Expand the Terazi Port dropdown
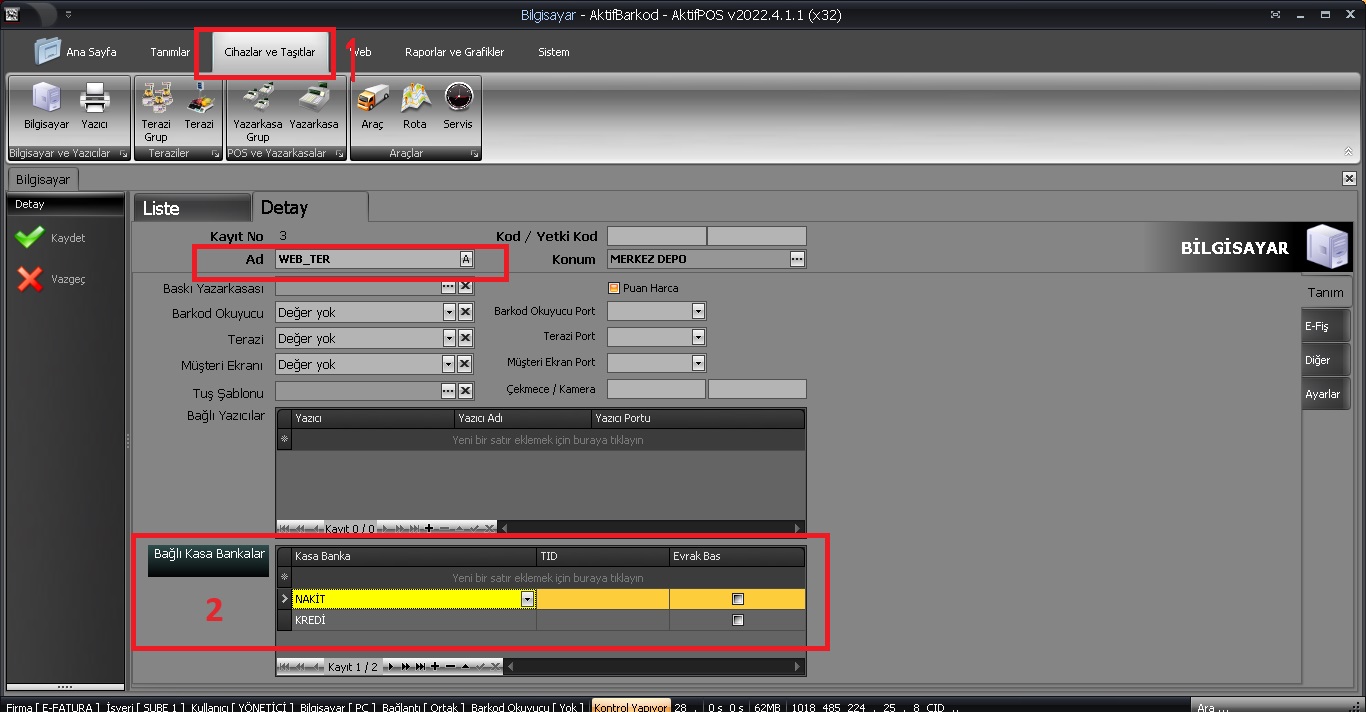The height and width of the screenshot is (712, 1366). 698,338
